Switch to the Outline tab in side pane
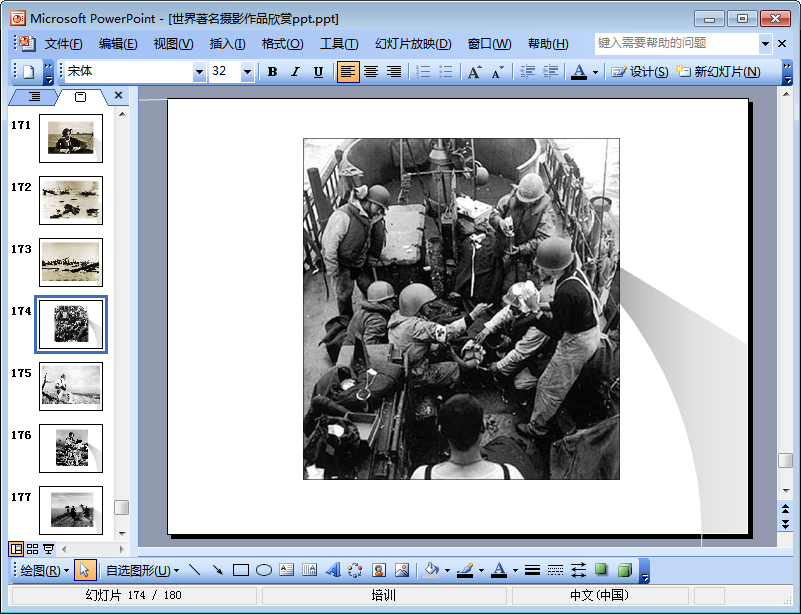Image resolution: width=801 pixels, height=614 pixels. pos(34,97)
